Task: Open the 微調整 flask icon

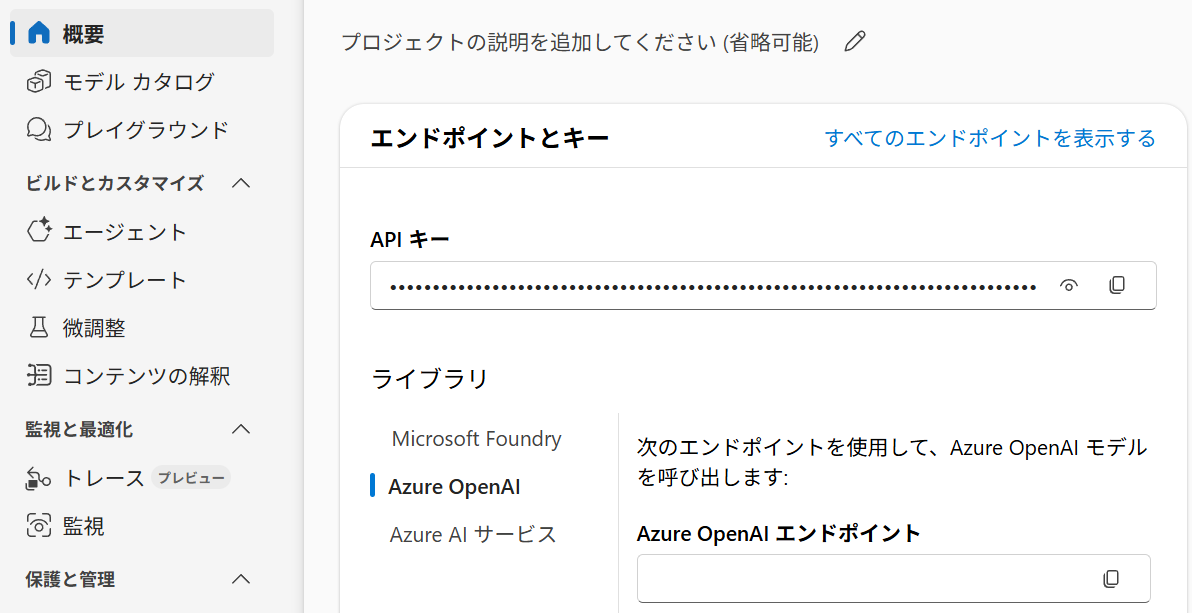Action: pyautogui.click(x=39, y=327)
